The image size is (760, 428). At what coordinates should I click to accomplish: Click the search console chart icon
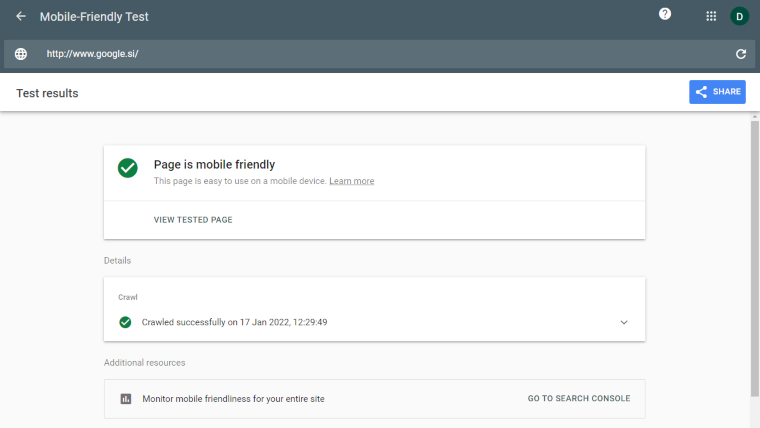coord(126,399)
